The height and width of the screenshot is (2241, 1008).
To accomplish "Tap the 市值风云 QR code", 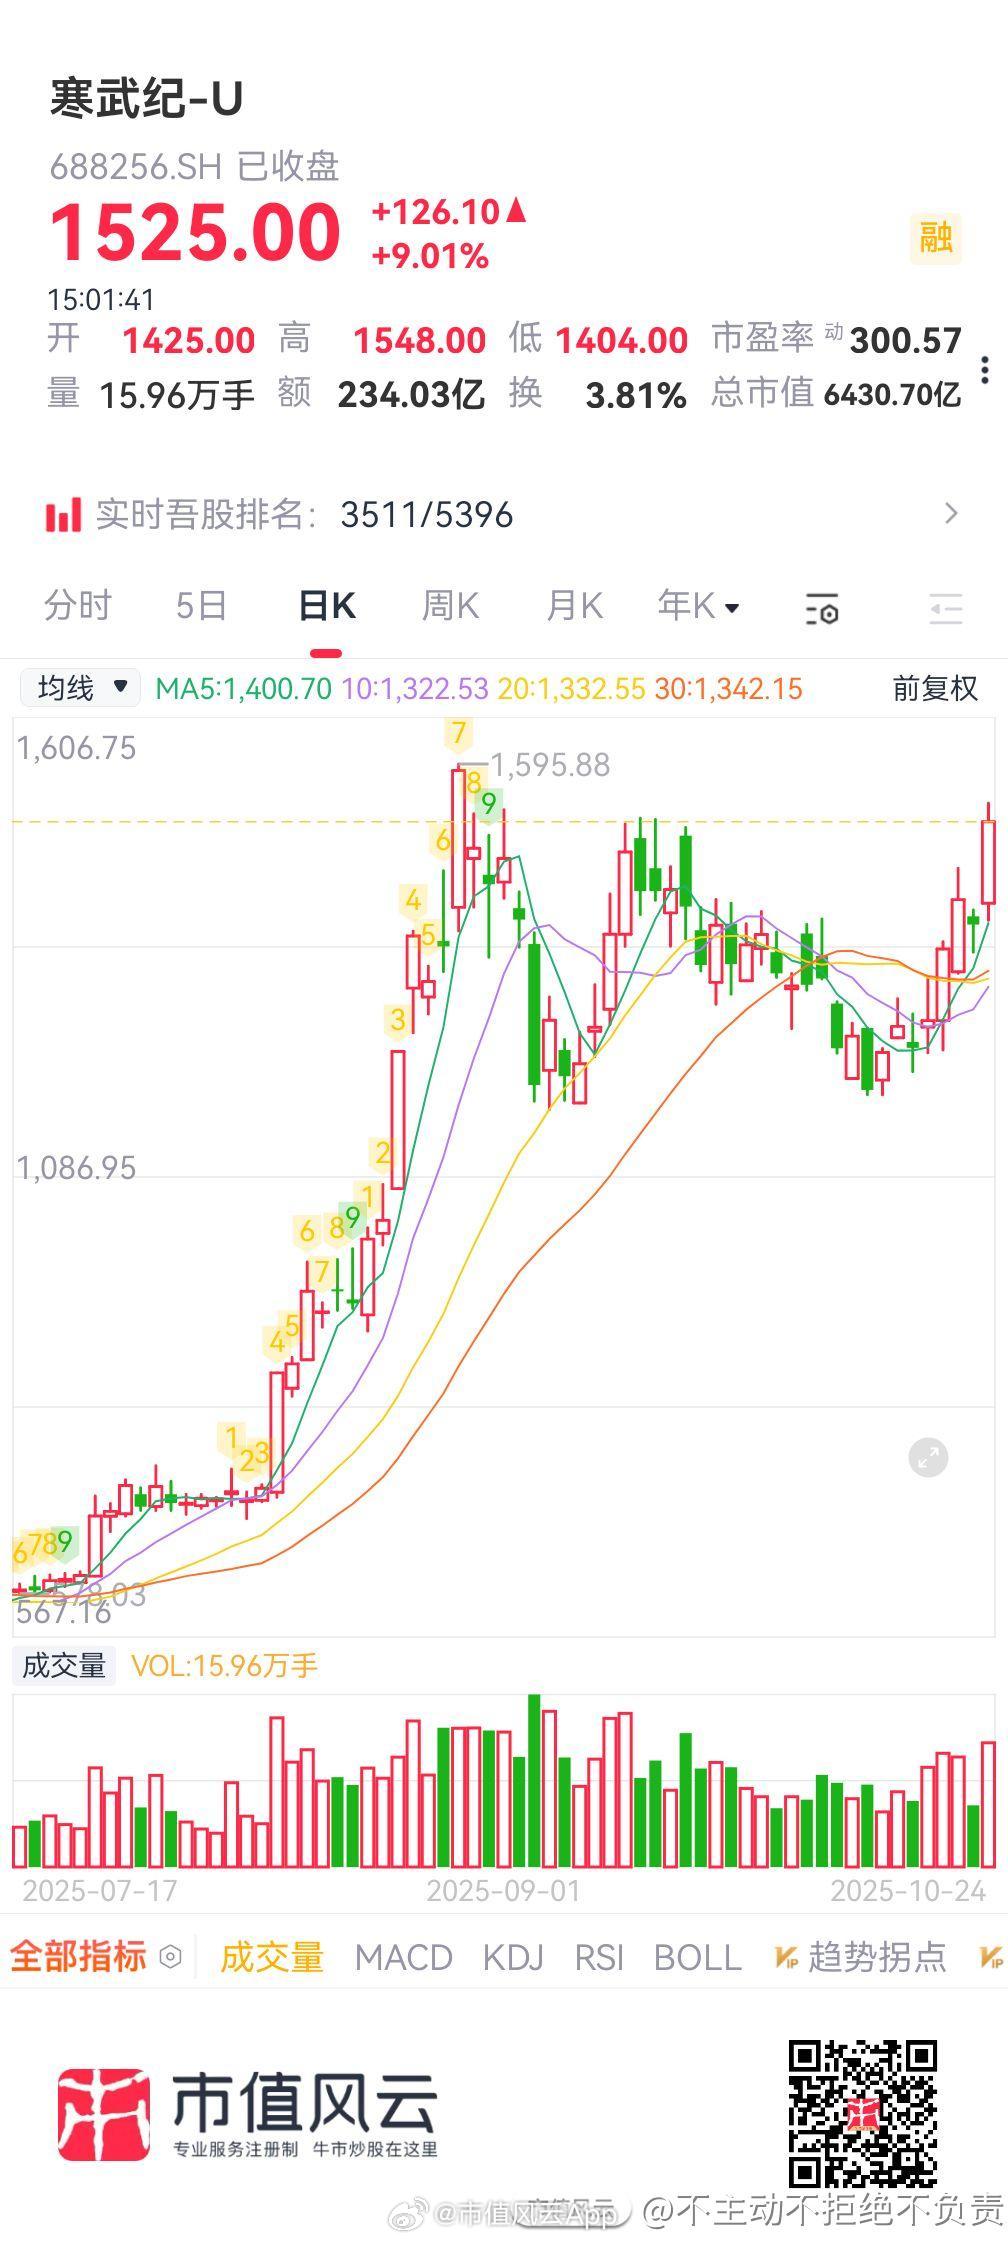I will [862, 2115].
